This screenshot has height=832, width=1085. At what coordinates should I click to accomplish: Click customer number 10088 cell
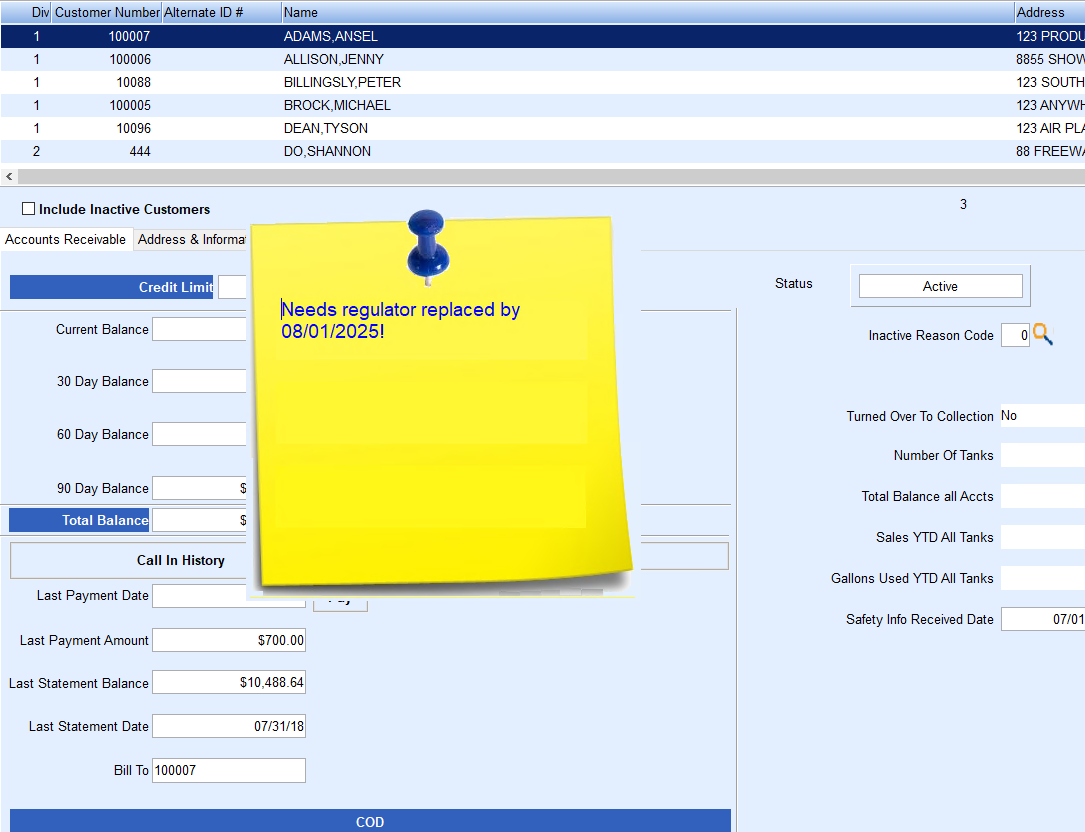tap(107, 82)
